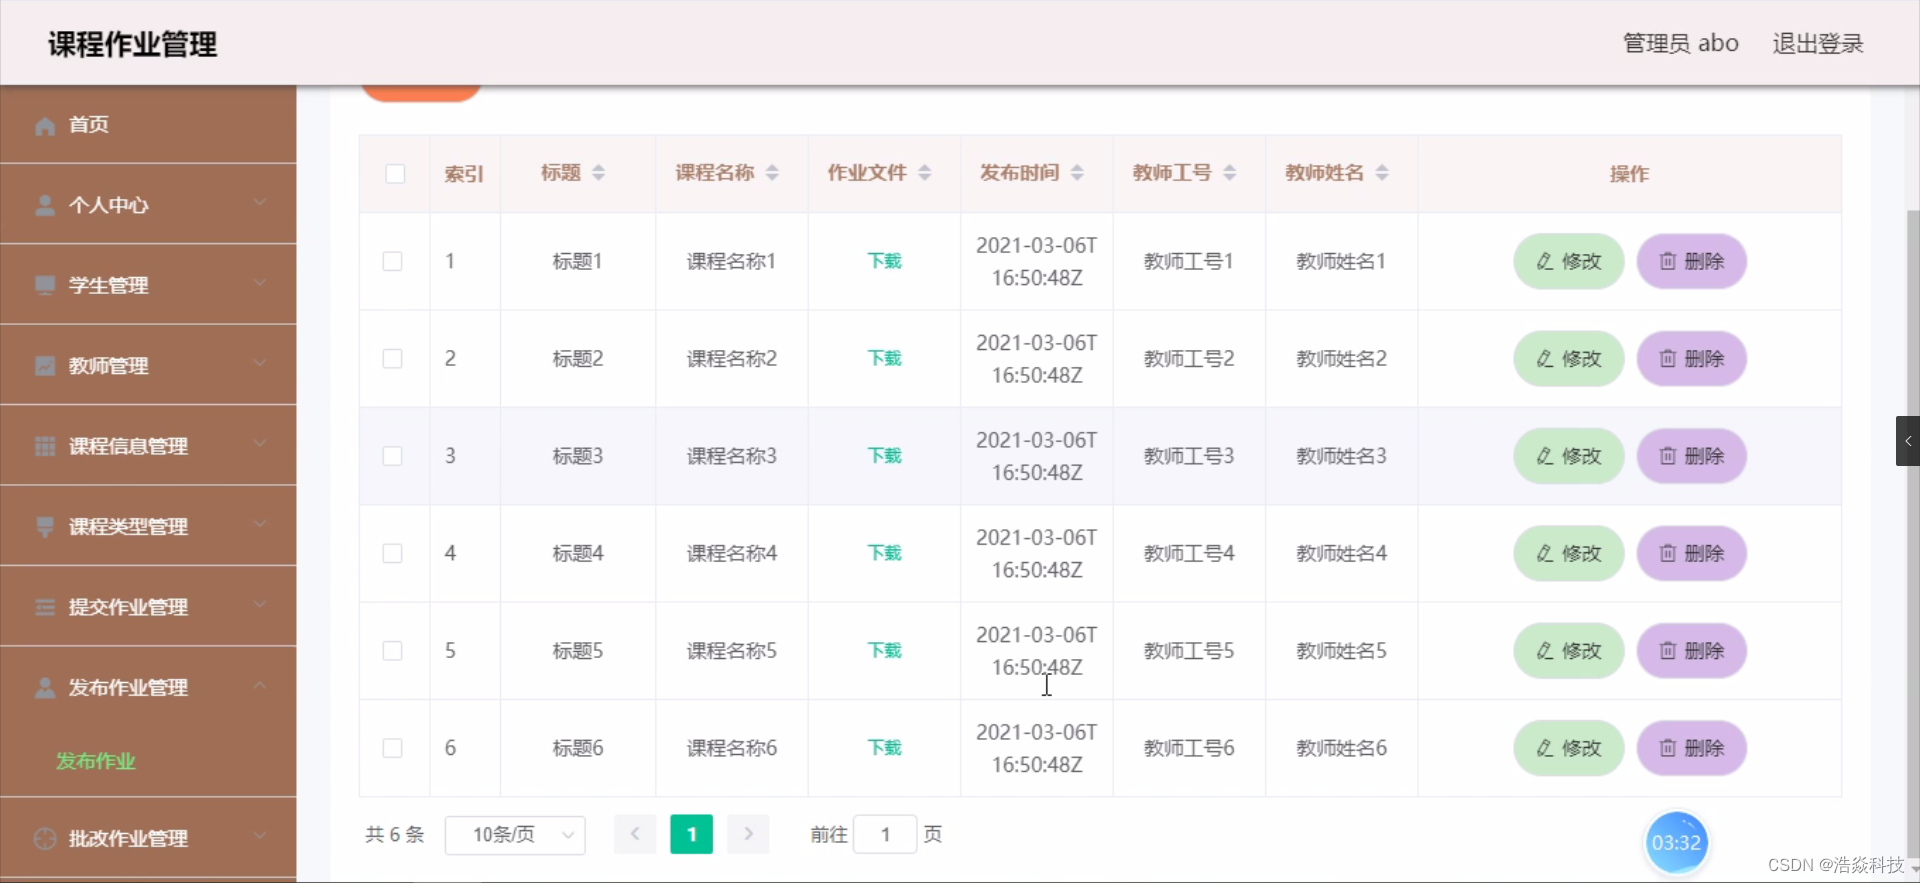Image resolution: width=1920 pixels, height=883 pixels.
Task: Sort the table by 教师姓名 column
Action: (1381, 173)
